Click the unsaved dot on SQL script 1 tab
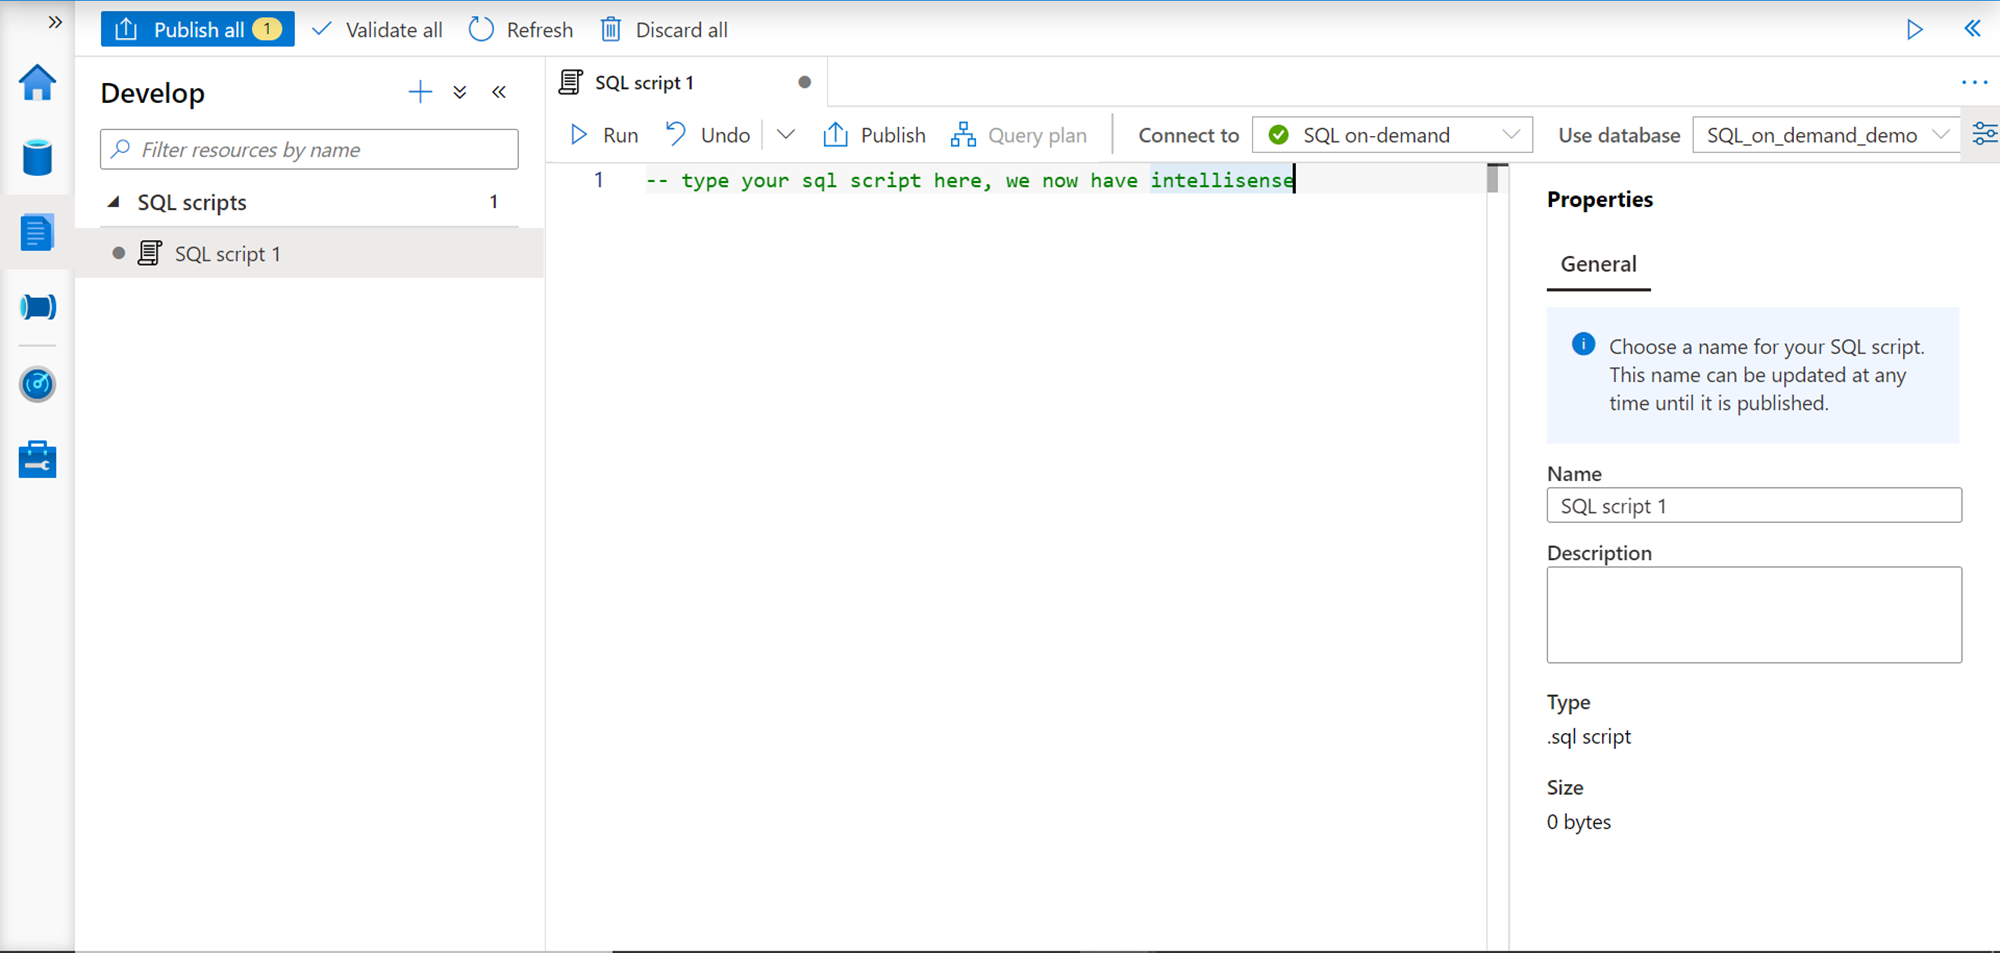2000x953 pixels. click(804, 82)
